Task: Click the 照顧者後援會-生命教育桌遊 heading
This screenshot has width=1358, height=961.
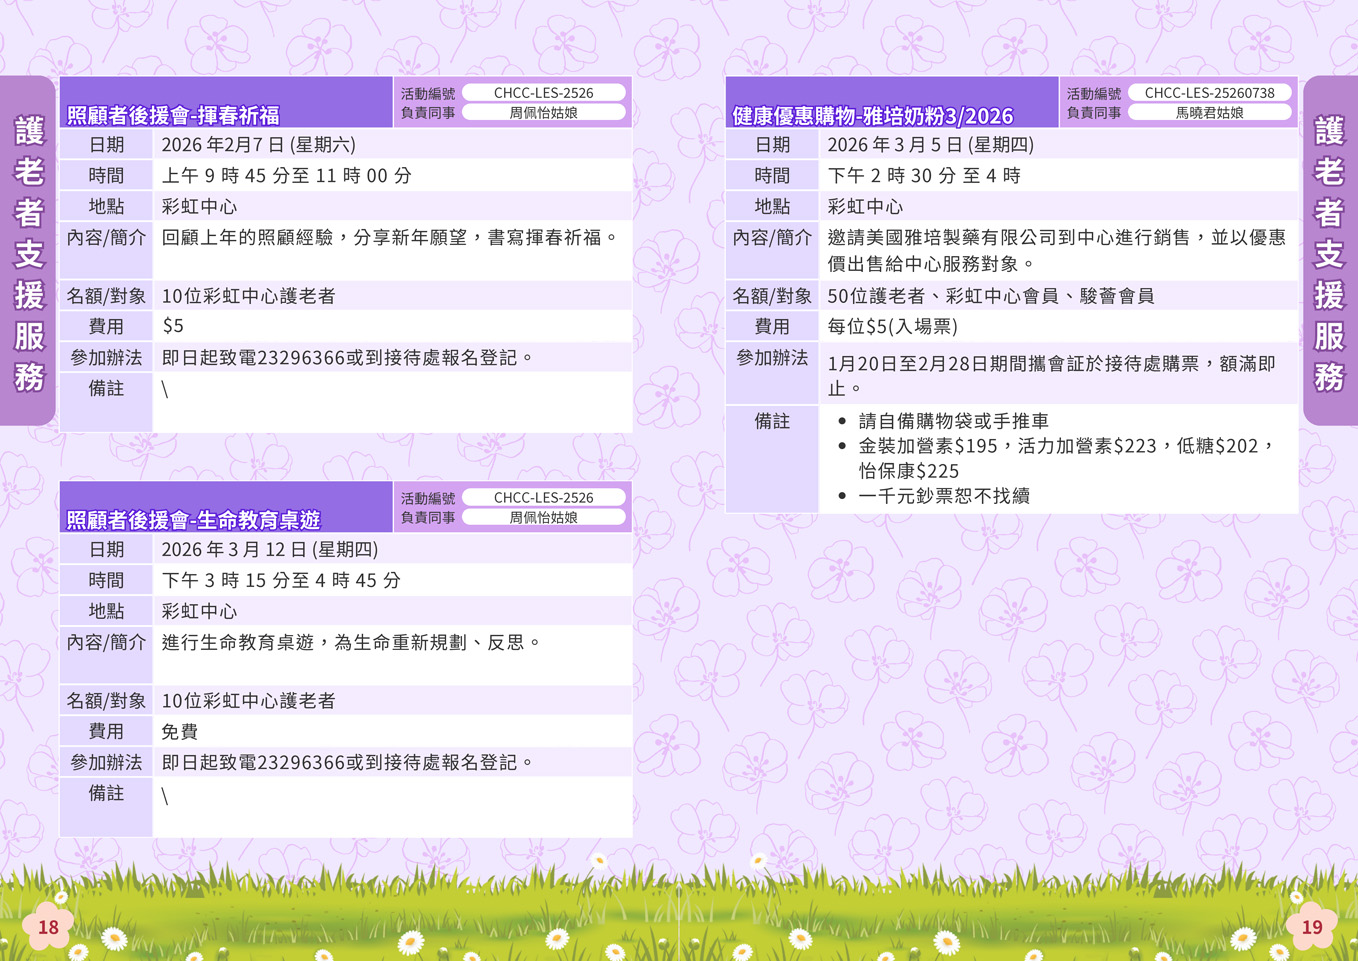Action: (x=193, y=520)
